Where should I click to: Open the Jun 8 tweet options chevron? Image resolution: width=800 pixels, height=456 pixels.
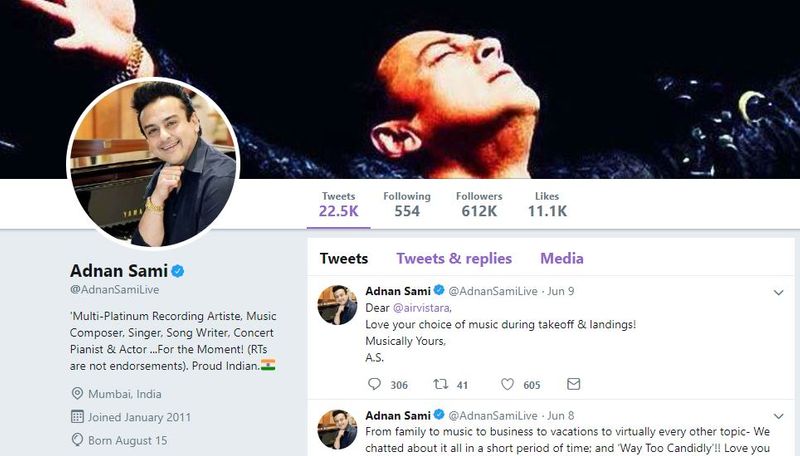point(778,415)
